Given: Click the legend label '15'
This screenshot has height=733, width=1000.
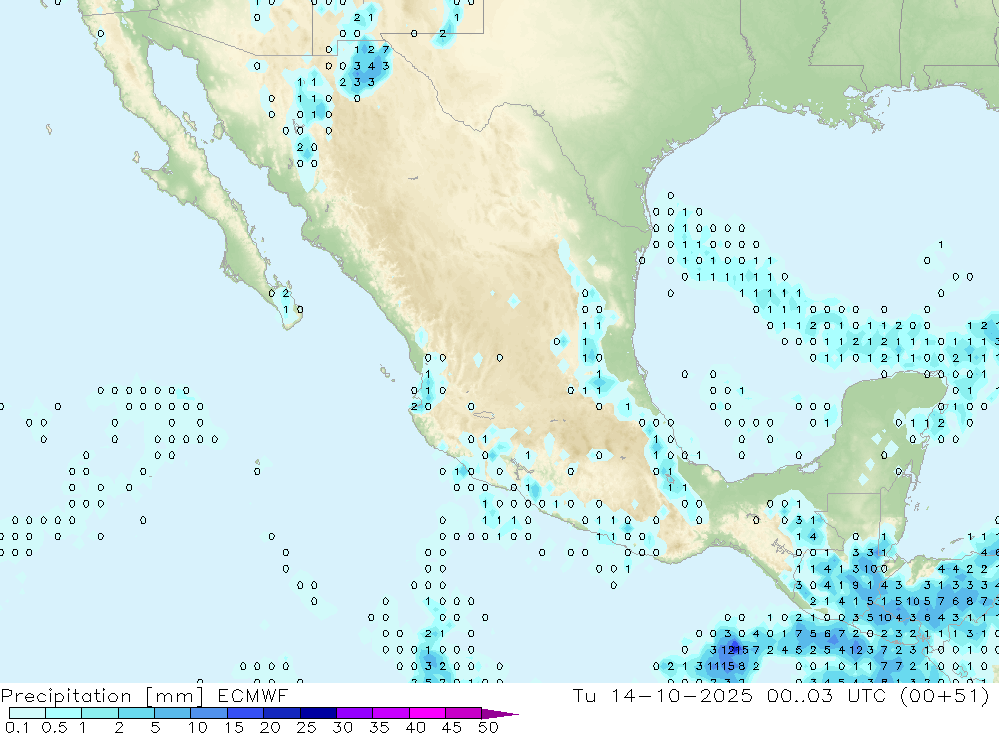Looking at the screenshot, I should point(233,727).
